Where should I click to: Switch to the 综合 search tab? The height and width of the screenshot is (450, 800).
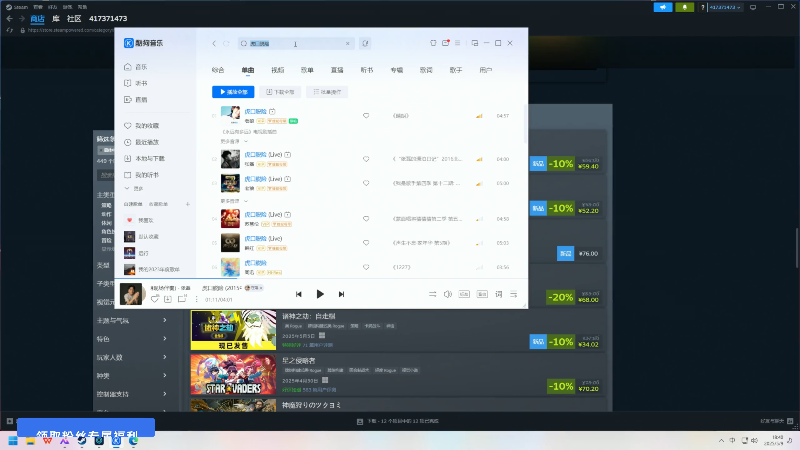tap(218, 70)
